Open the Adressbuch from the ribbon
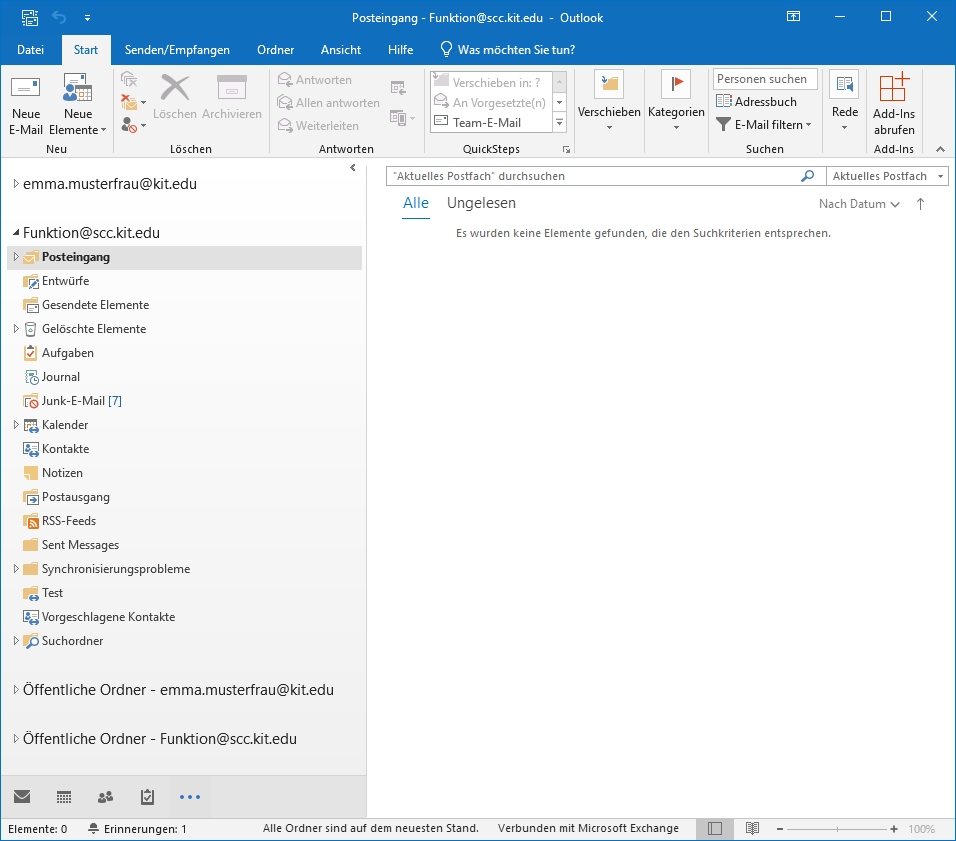Viewport: 956px width, 841px height. coord(756,102)
